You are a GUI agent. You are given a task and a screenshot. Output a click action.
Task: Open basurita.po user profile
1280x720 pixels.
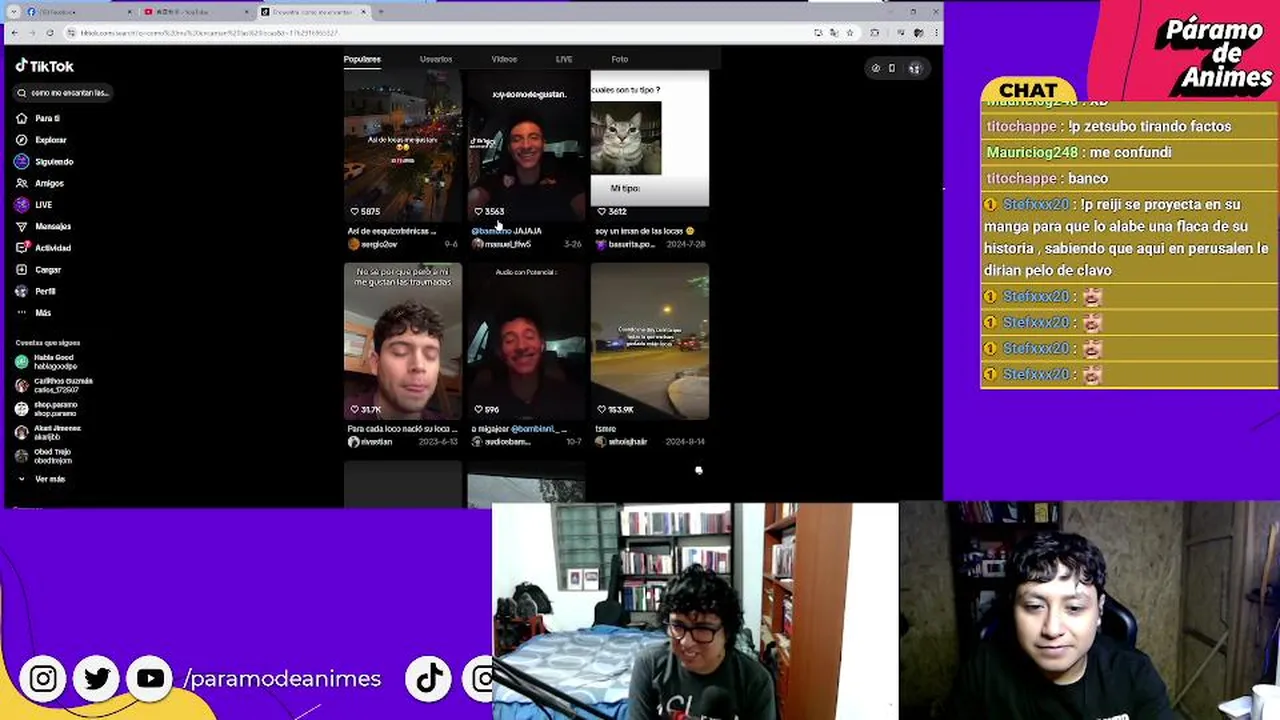tap(625, 244)
